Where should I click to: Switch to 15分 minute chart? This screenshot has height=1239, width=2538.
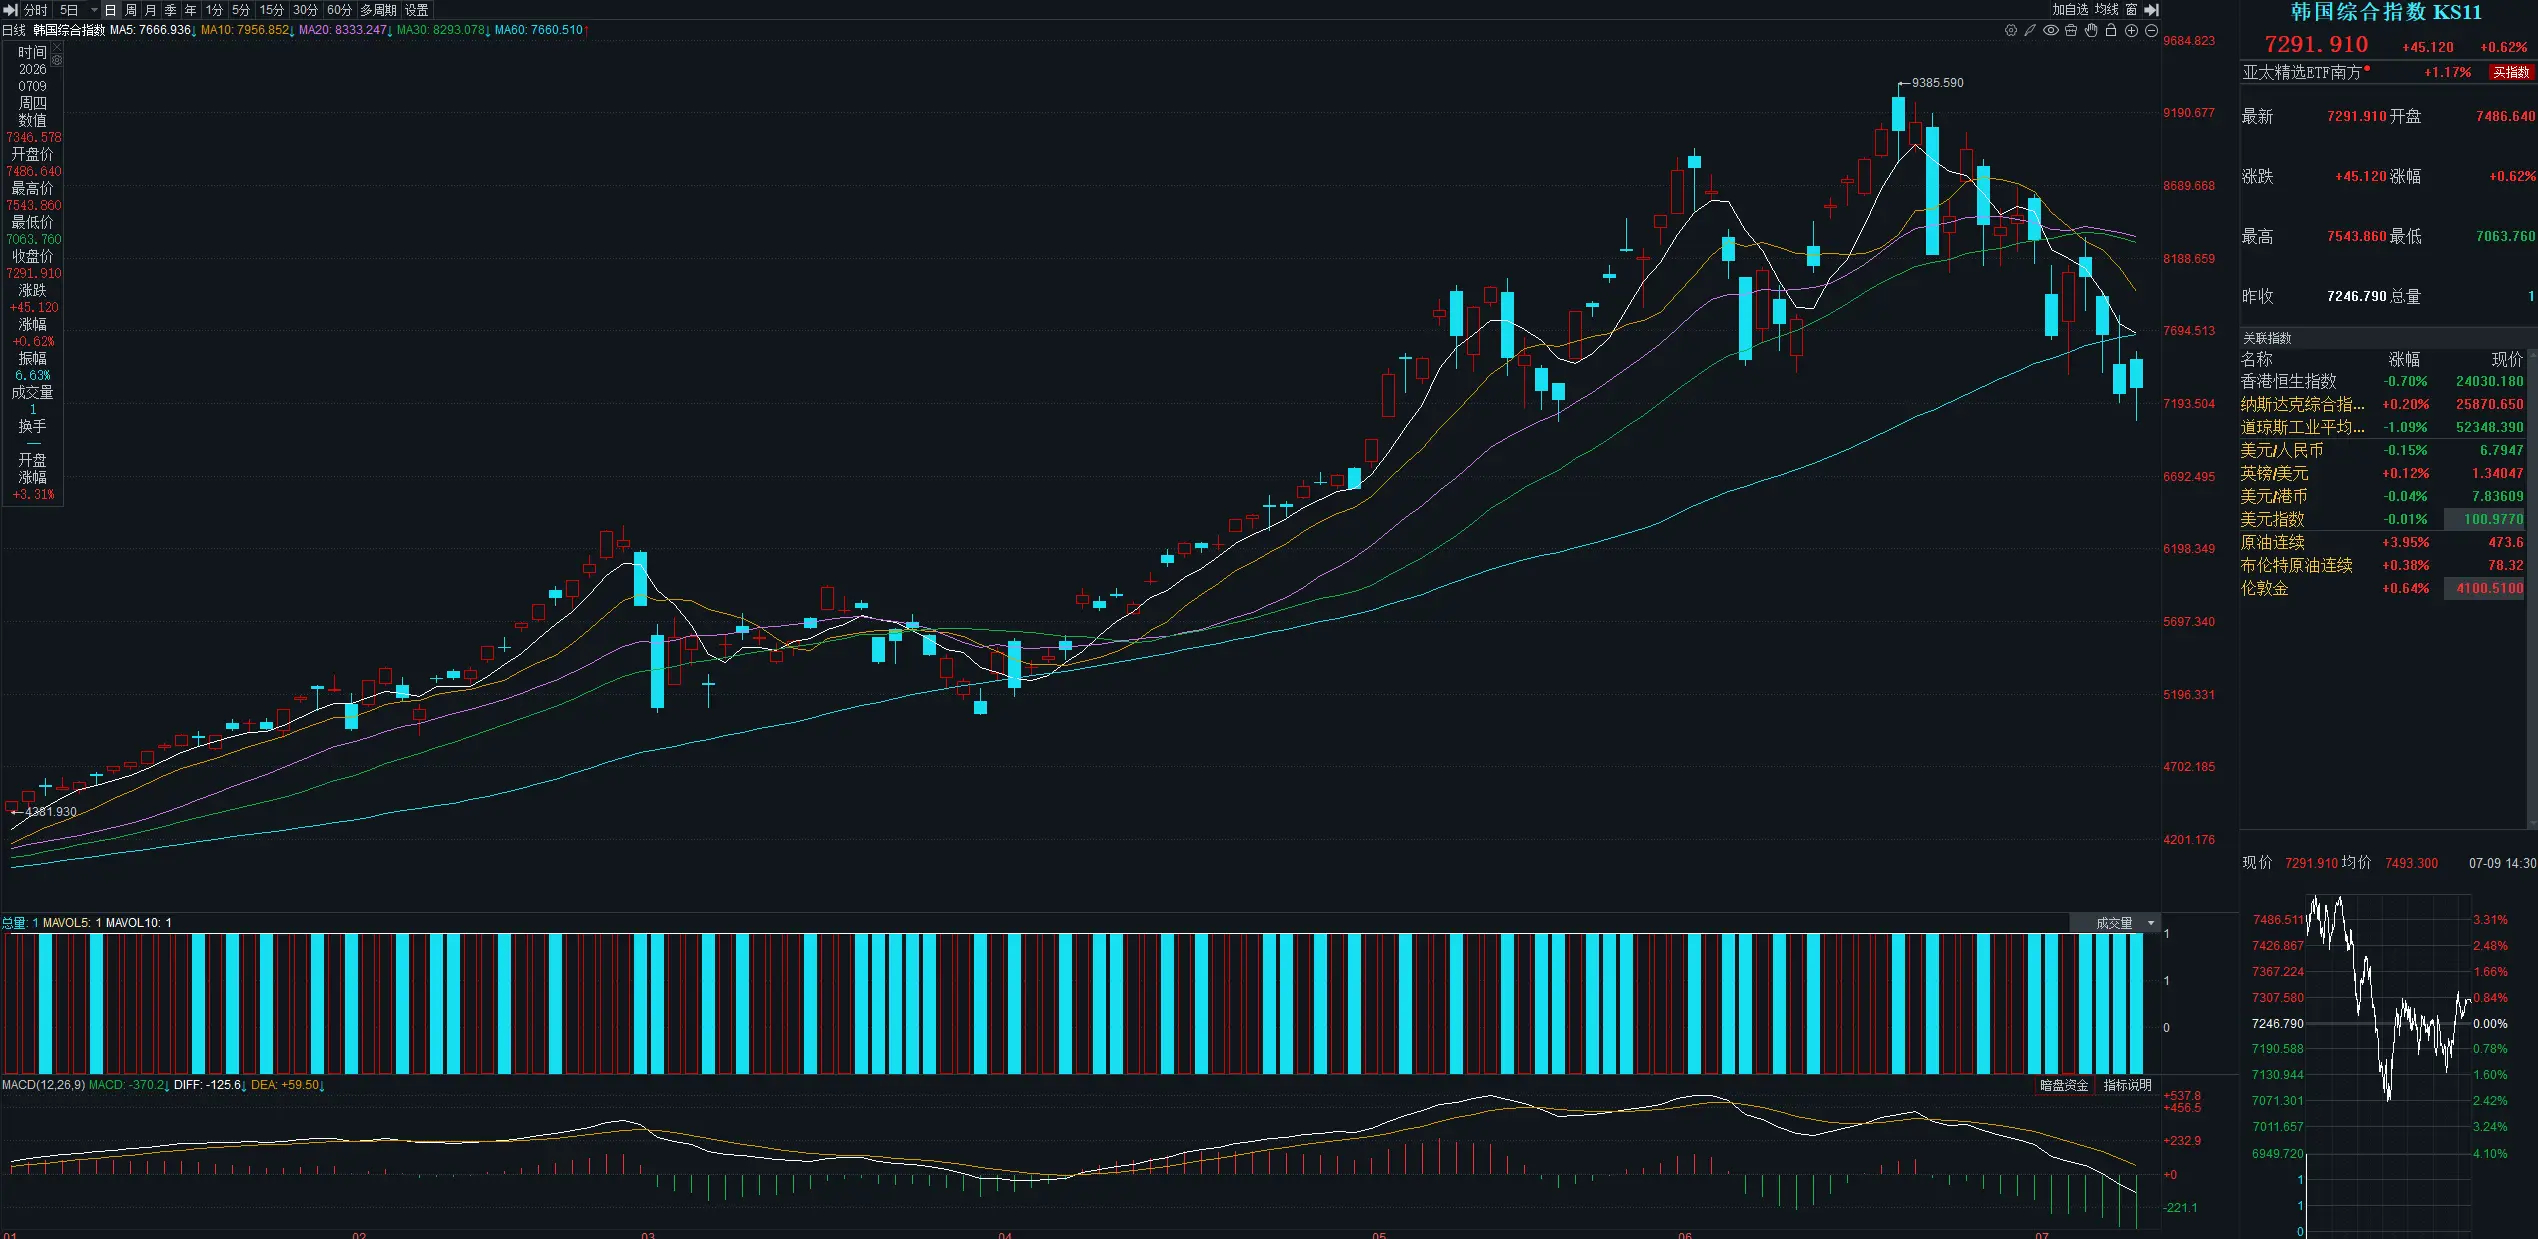point(272,10)
